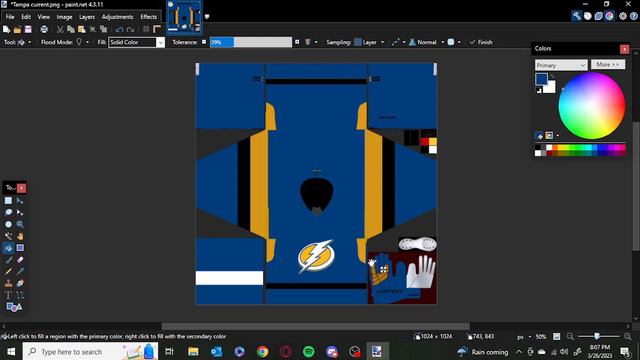Image resolution: width=640 pixels, height=360 pixels.
Task: Click the Save floppy disk icon
Action: click(28, 29)
